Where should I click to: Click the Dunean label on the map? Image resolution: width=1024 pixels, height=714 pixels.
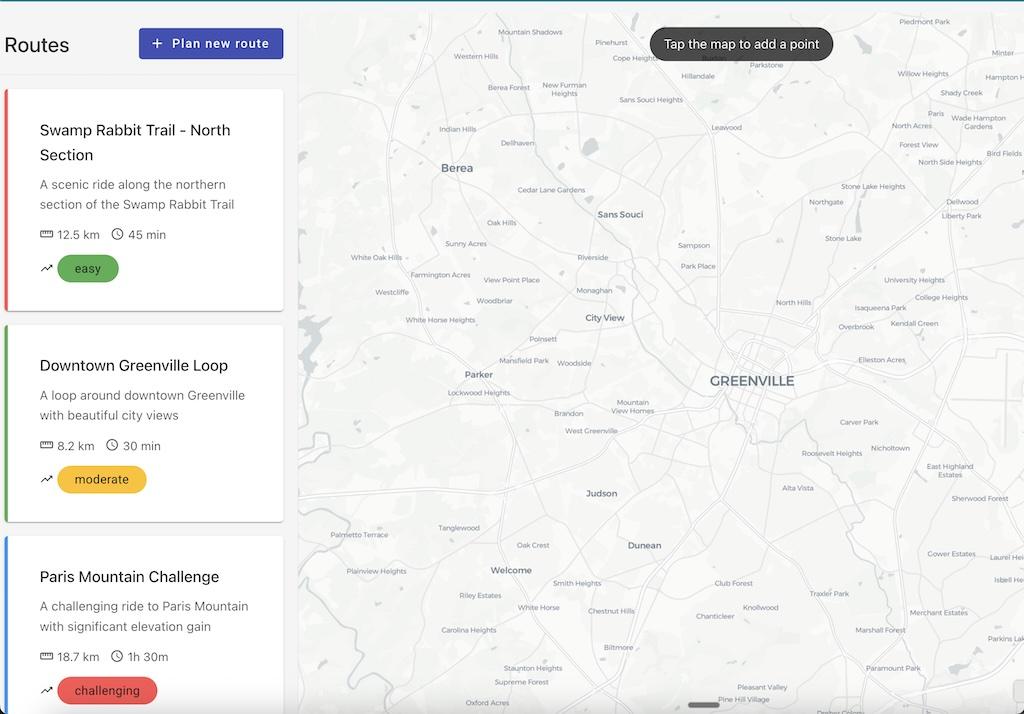tap(645, 545)
